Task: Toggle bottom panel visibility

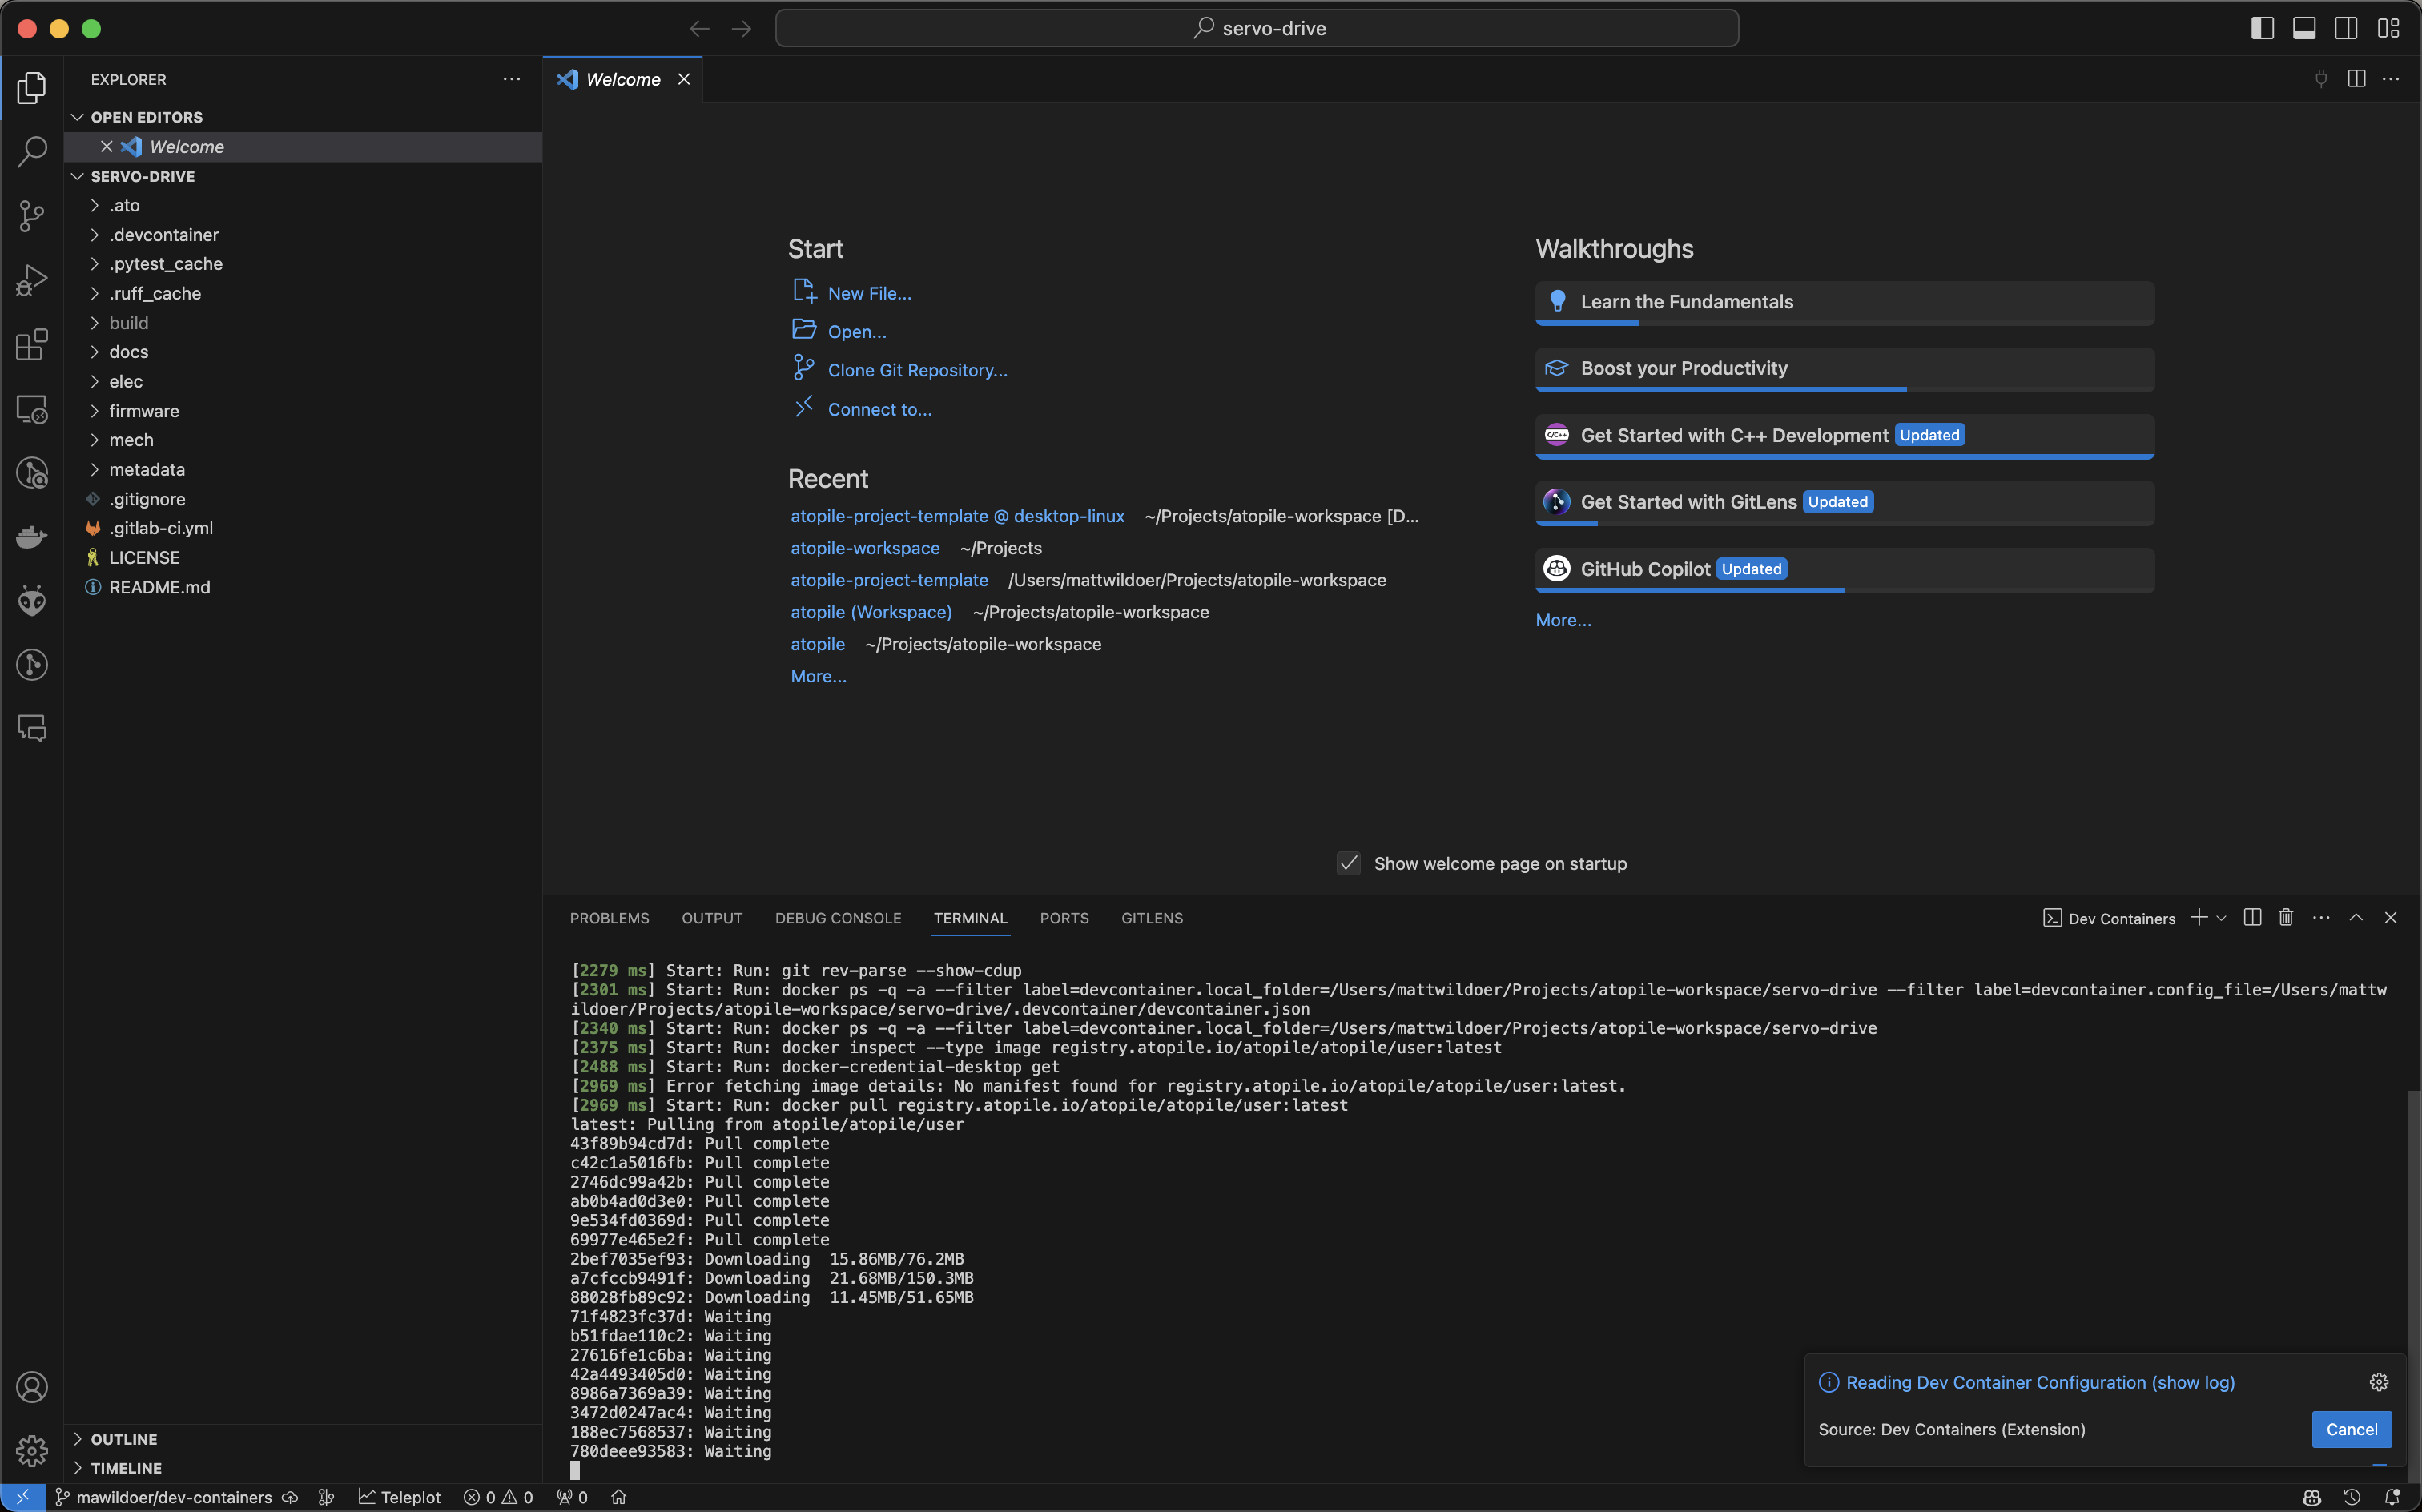Action: (2304, 28)
